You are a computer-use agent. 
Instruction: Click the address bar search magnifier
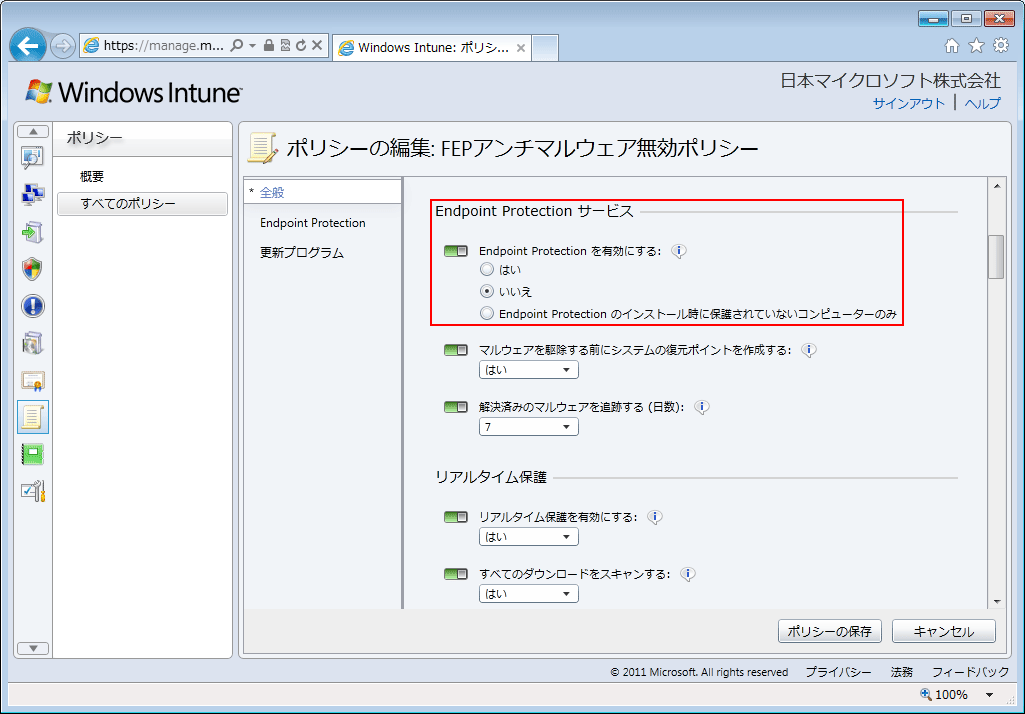pos(237,45)
